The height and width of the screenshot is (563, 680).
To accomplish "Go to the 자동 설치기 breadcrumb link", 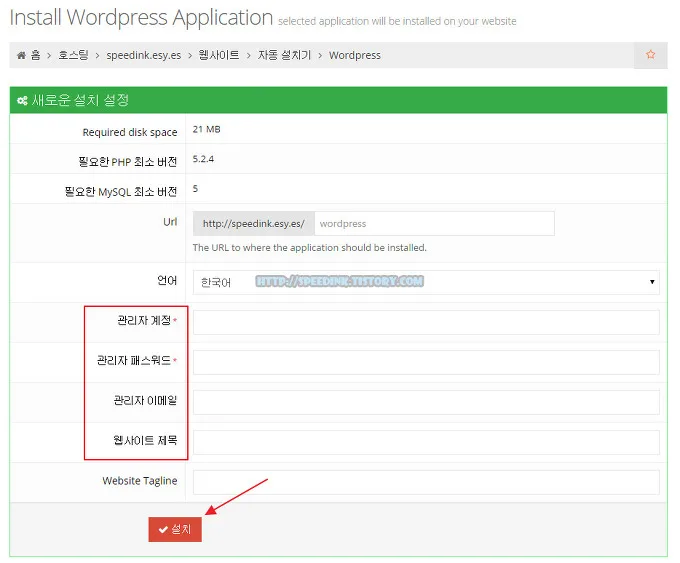I will (x=284, y=55).
